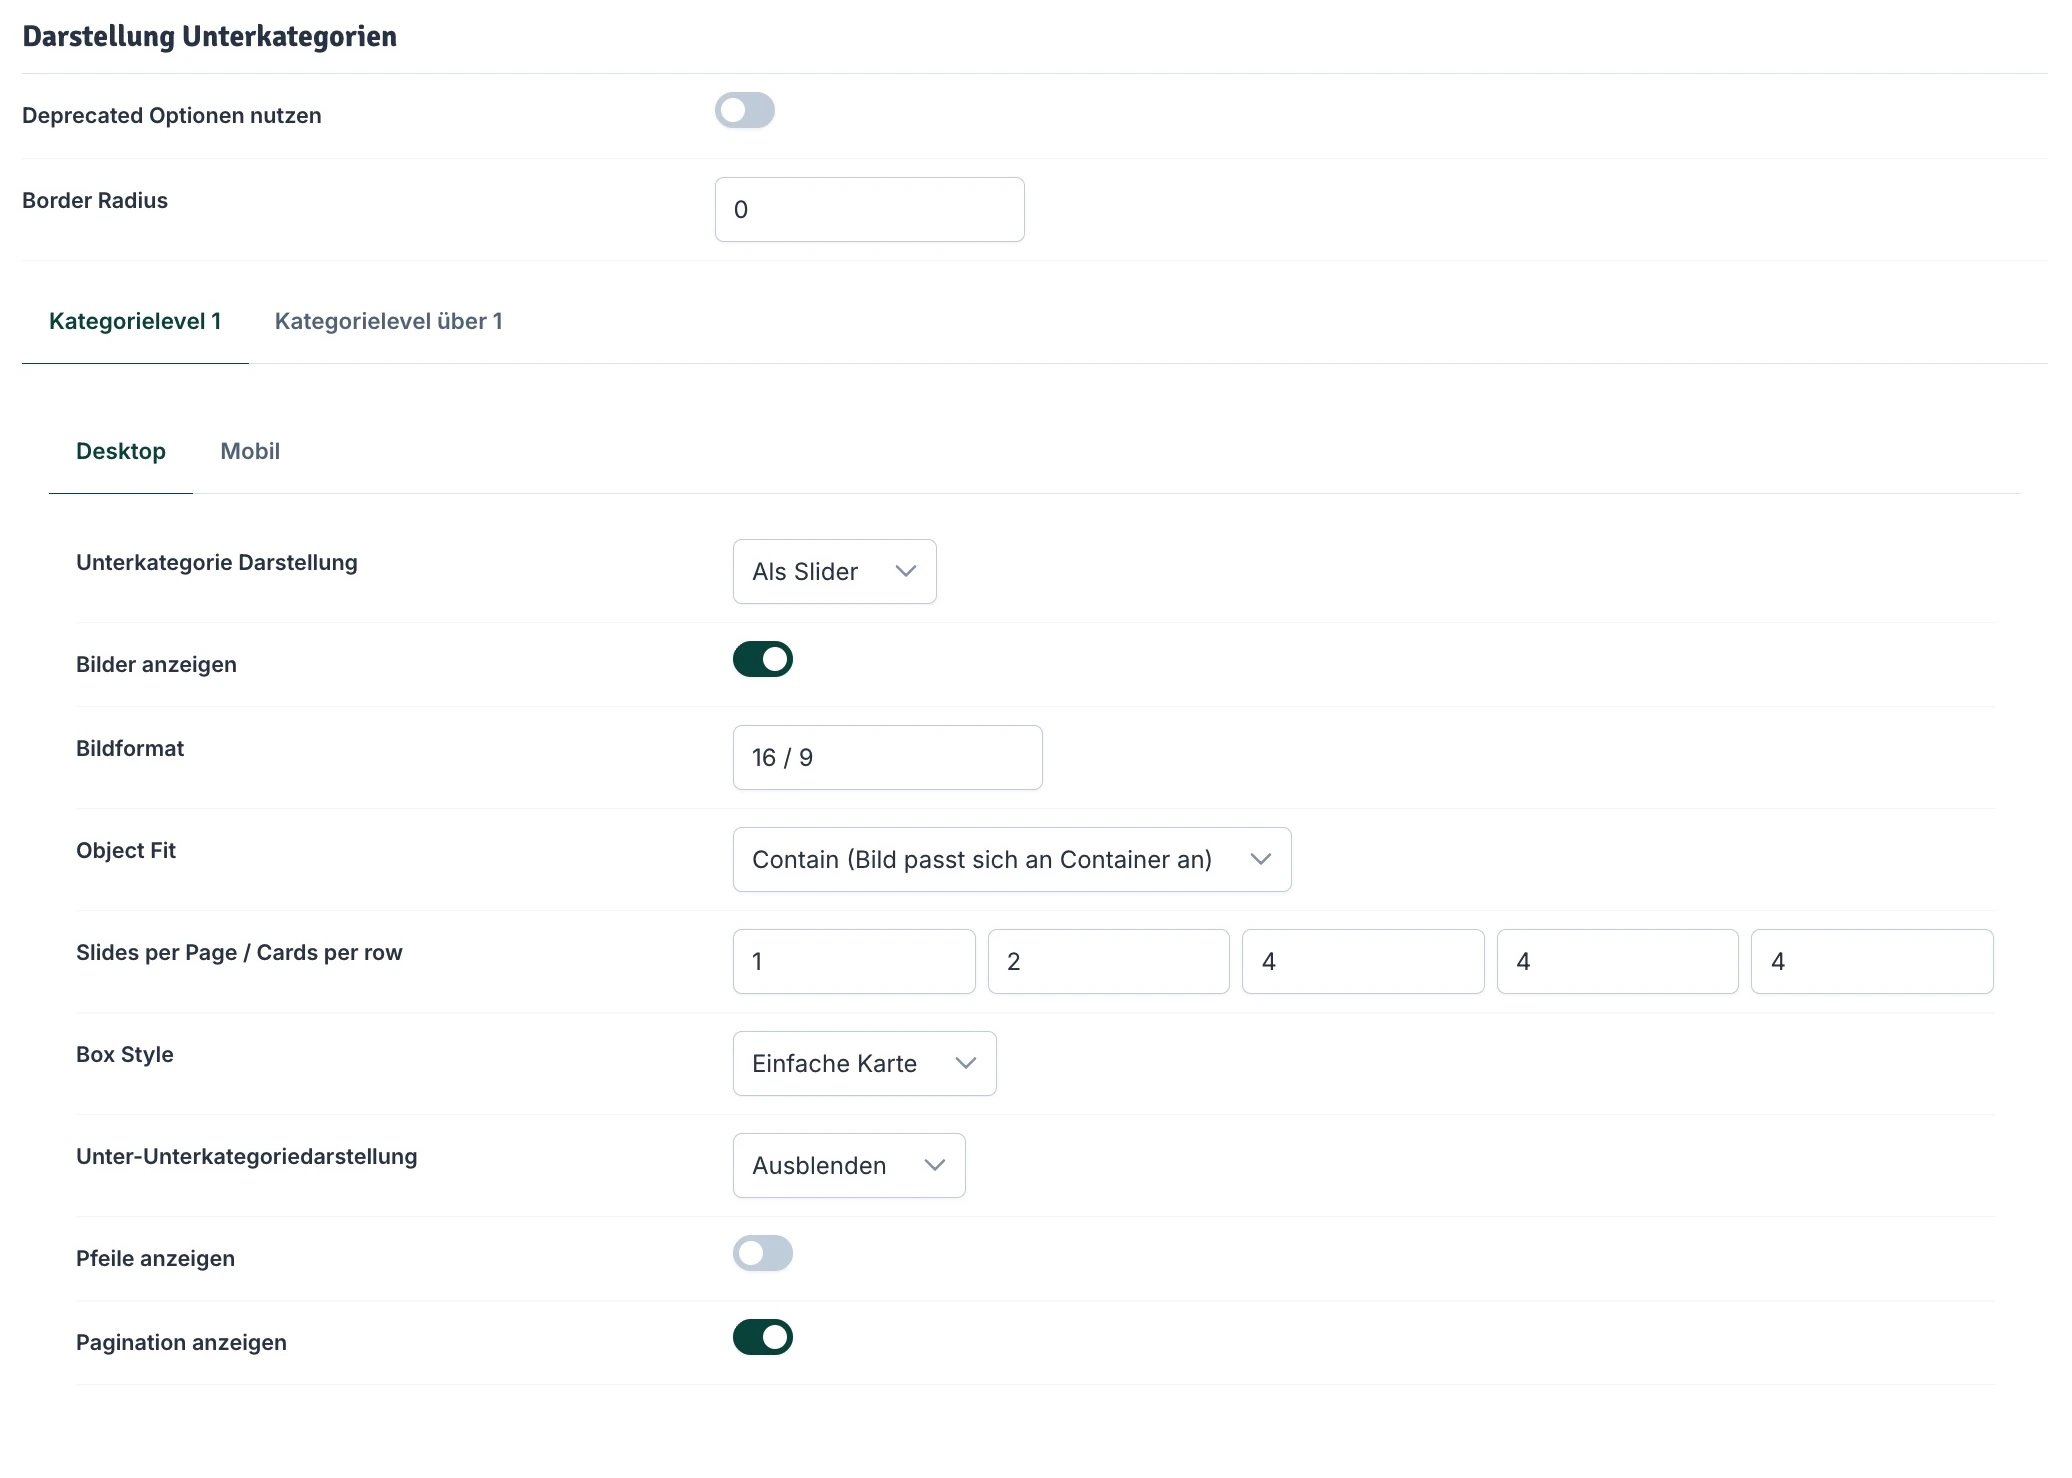Switch to the Mobil tab
Viewport: 2072px width, 1478px height.
[x=250, y=451]
